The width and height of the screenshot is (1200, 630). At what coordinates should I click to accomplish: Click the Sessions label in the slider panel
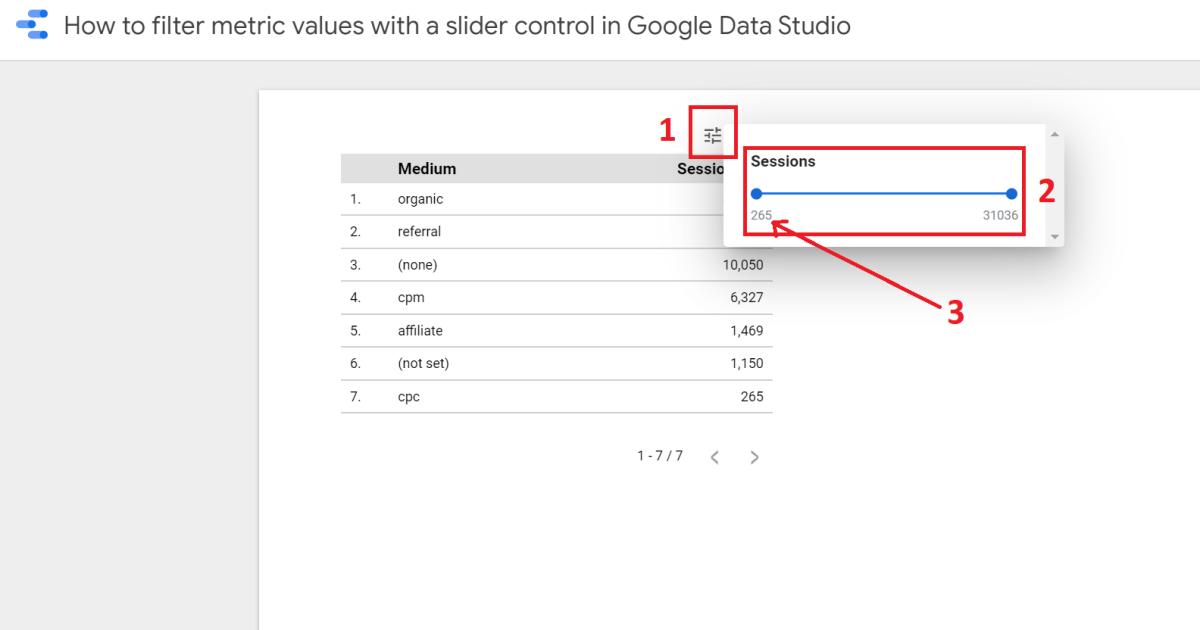(x=783, y=161)
